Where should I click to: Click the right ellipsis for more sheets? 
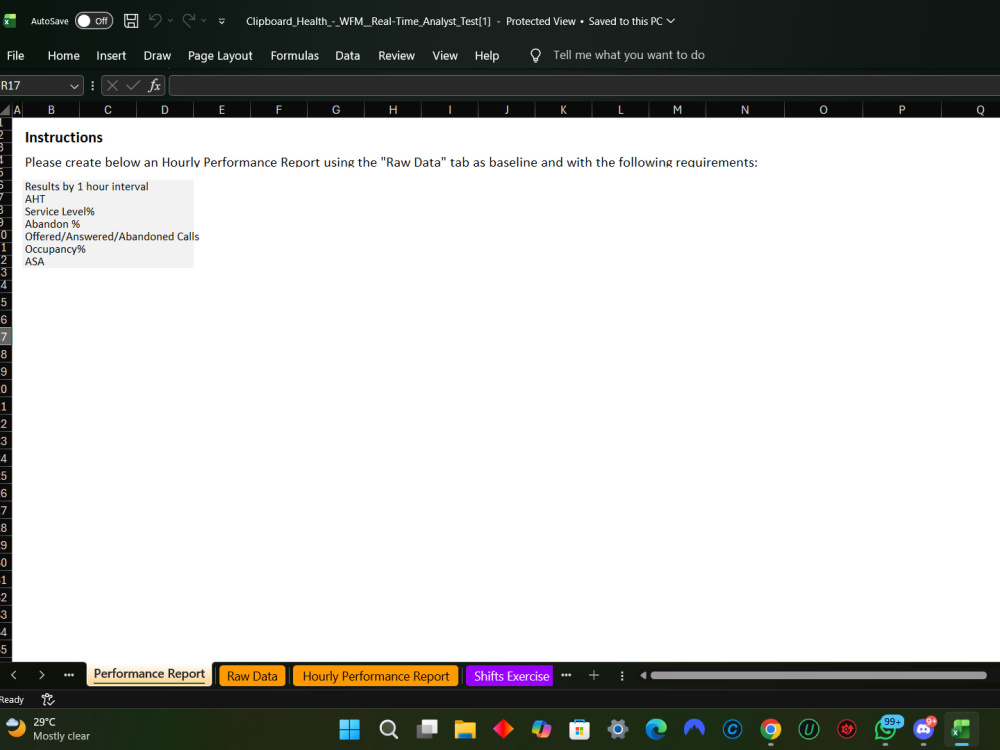point(566,675)
